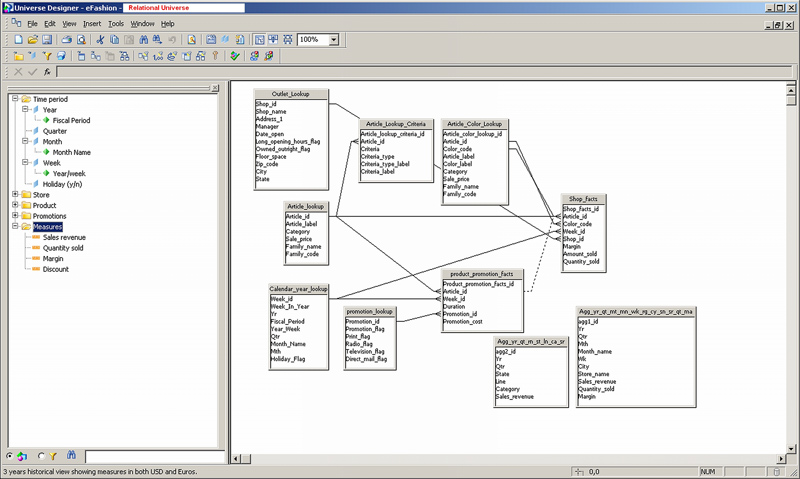Select the Quantity sold measure

click(63, 248)
